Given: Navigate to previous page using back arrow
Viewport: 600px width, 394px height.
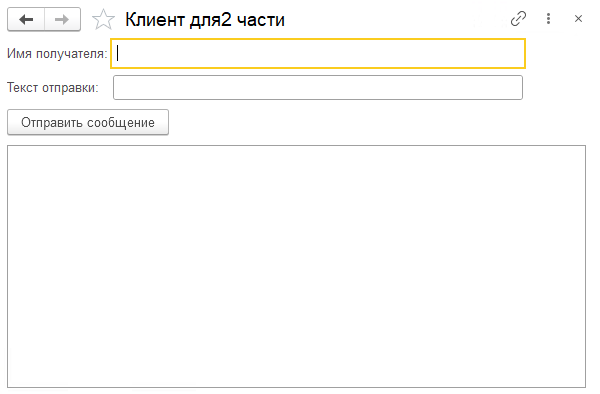Looking at the screenshot, I should 26,19.
